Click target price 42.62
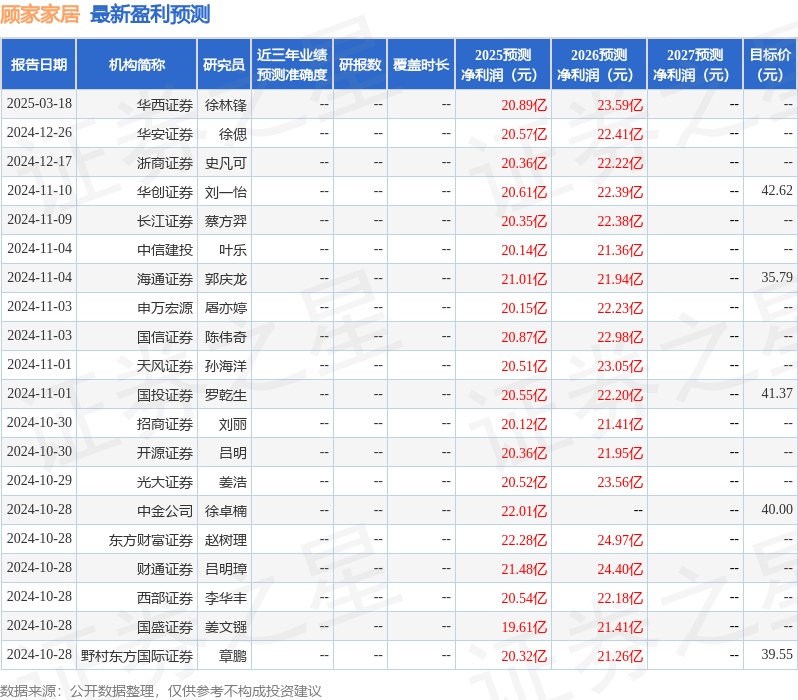This screenshot has height=700, width=798. point(777,190)
